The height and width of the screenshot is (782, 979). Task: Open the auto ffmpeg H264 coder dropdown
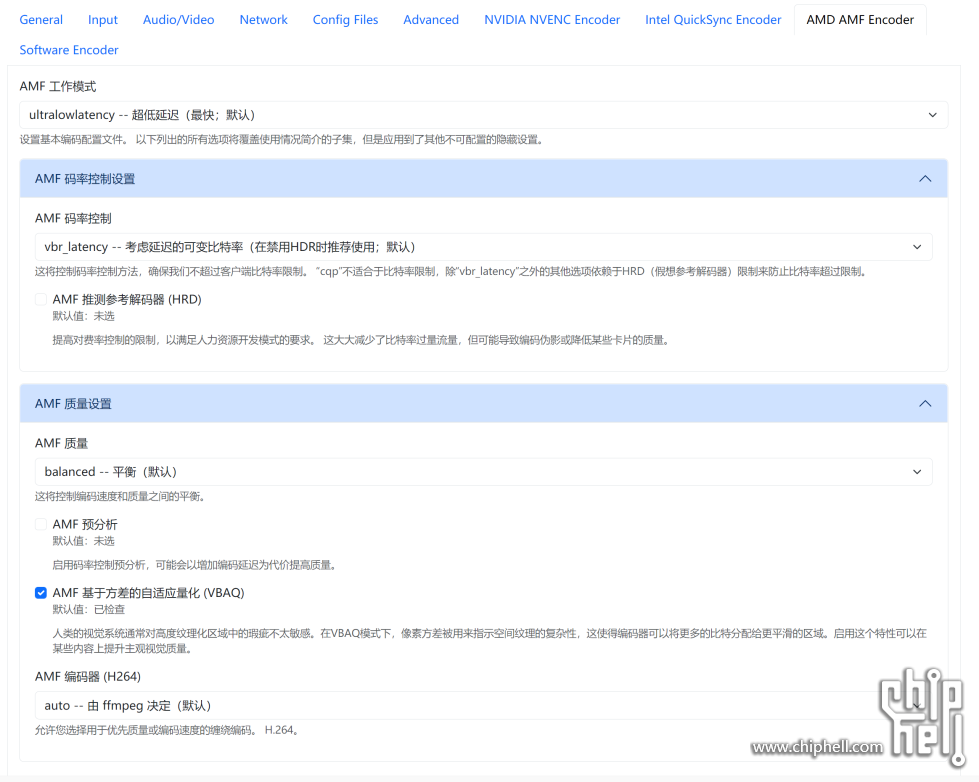(483, 705)
